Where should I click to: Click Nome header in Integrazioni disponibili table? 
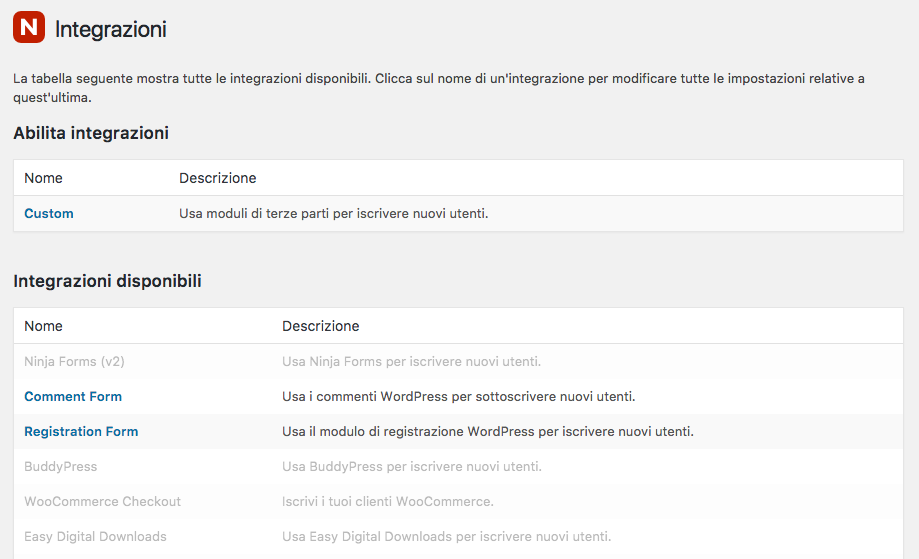(x=43, y=326)
